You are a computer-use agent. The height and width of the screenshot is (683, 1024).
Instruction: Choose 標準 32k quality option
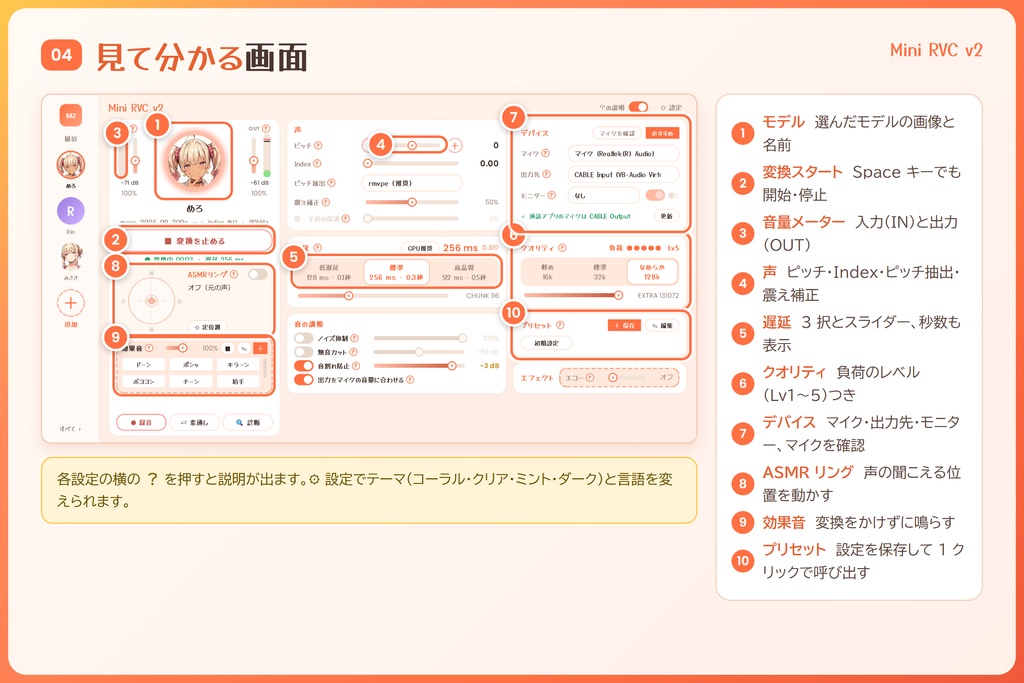(600, 272)
